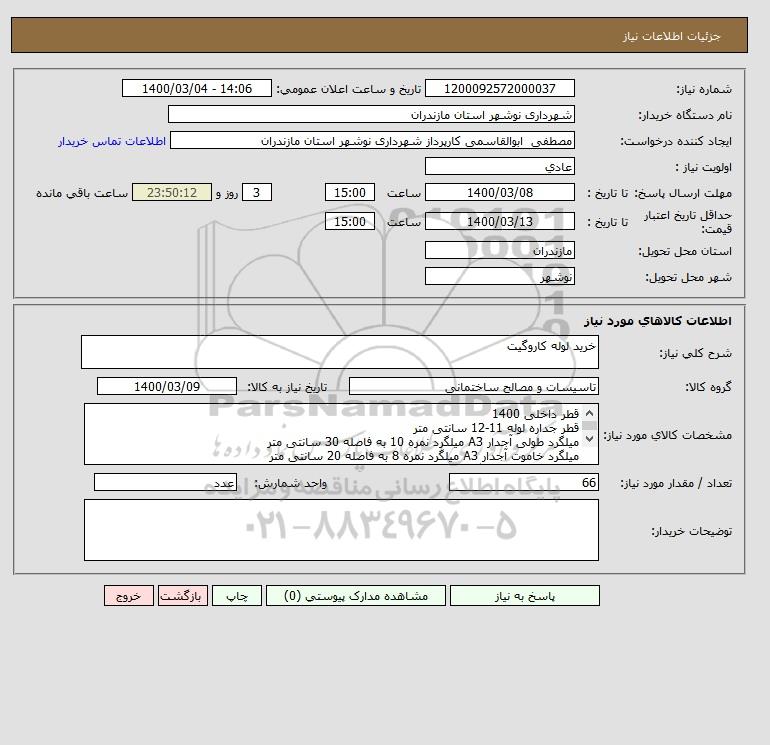The width and height of the screenshot is (770, 745).
Task: Click the label شهر محل تحویل
Action: (x=688, y=277)
